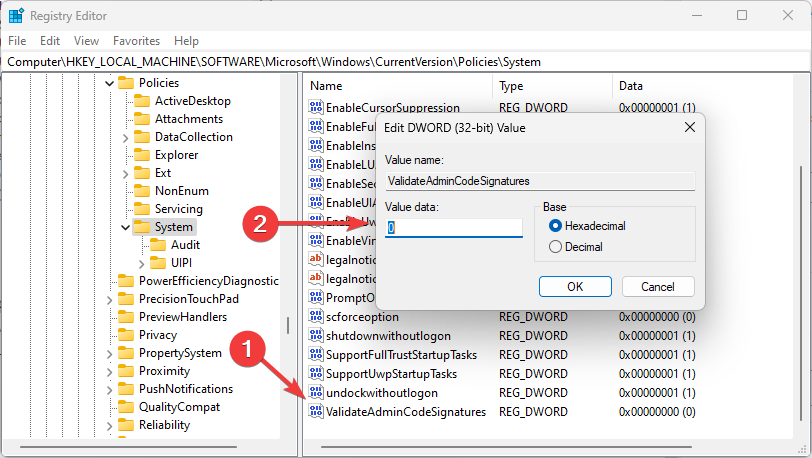812x458 pixels.
Task: Click the PreviewHandlers folder icon
Action: [126, 317]
